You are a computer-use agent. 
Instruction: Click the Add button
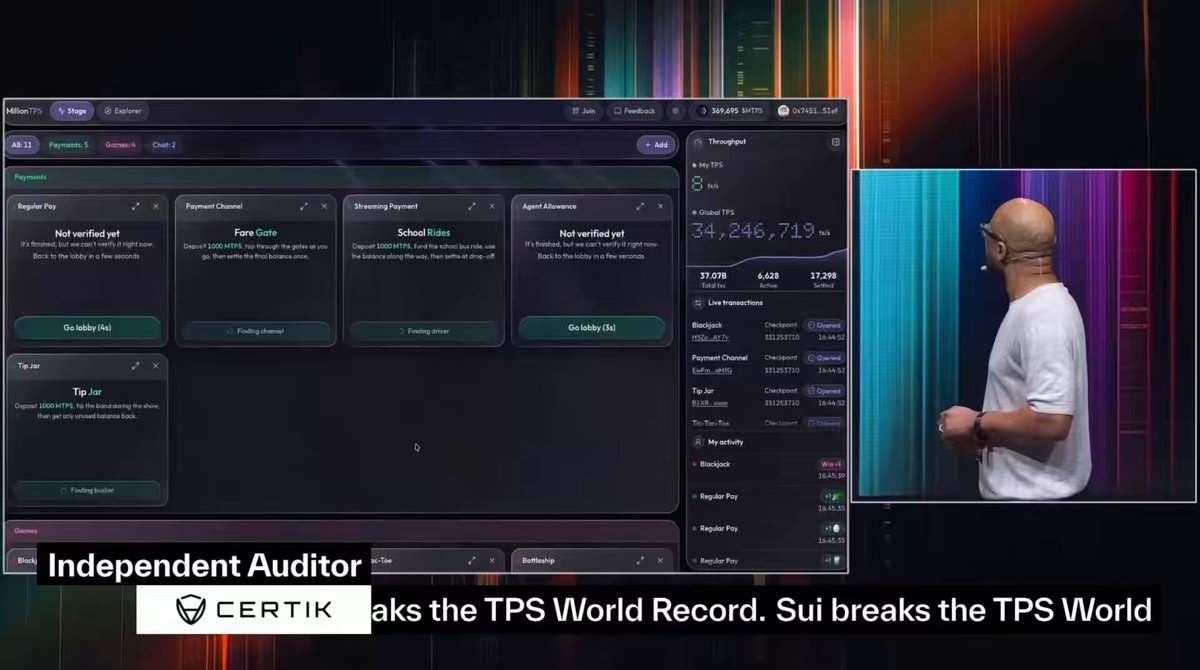pos(656,145)
